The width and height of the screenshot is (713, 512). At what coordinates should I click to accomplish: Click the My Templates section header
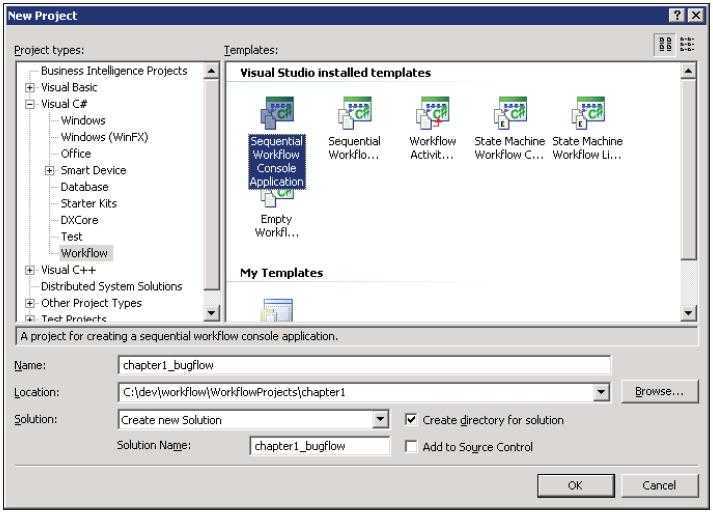(x=281, y=273)
